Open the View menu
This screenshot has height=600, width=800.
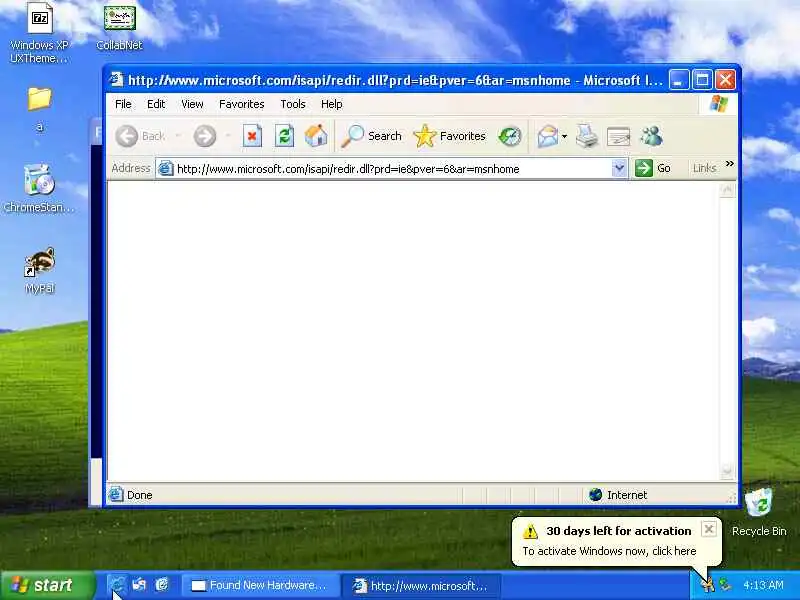tap(192, 104)
